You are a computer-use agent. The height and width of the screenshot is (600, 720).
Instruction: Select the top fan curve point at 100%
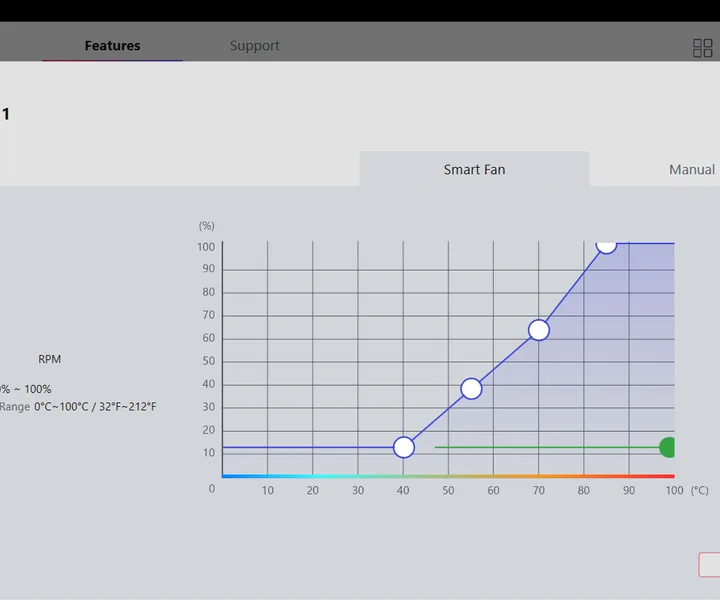coord(606,247)
